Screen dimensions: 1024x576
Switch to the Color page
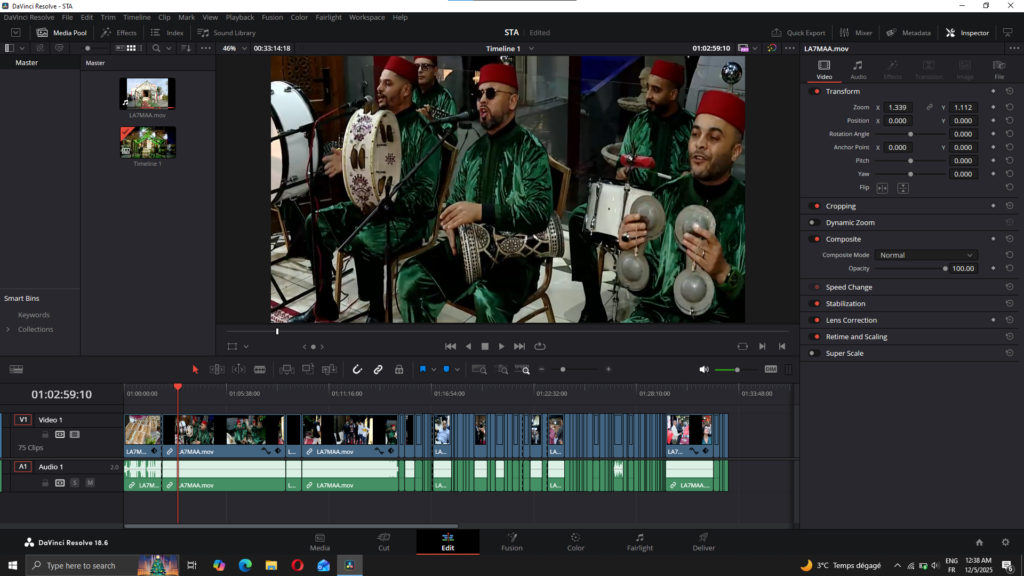click(575, 542)
